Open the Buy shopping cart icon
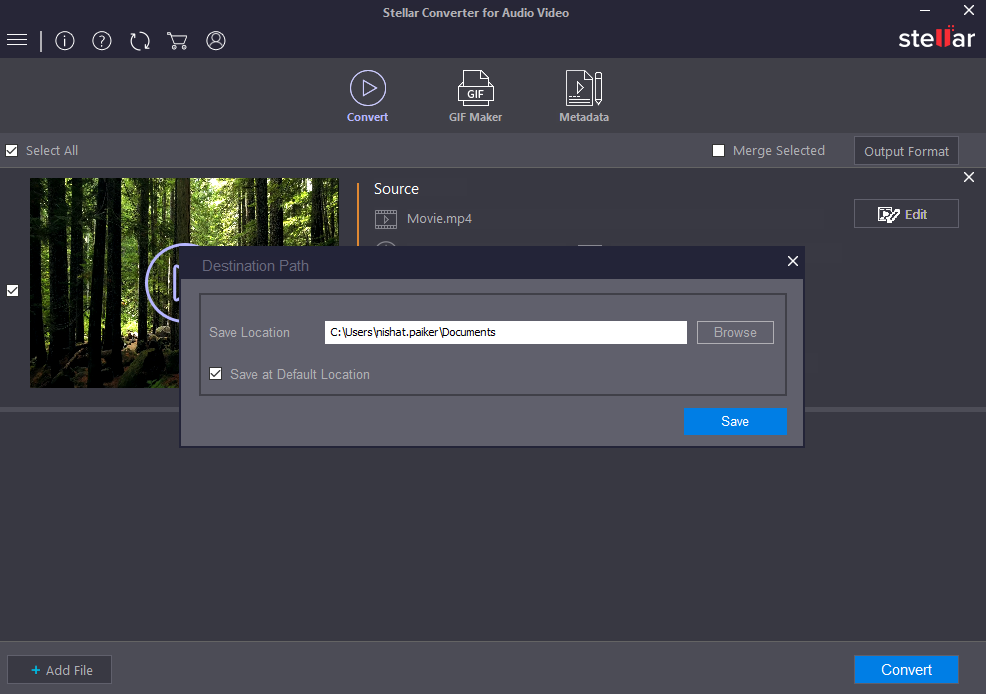 click(x=177, y=41)
